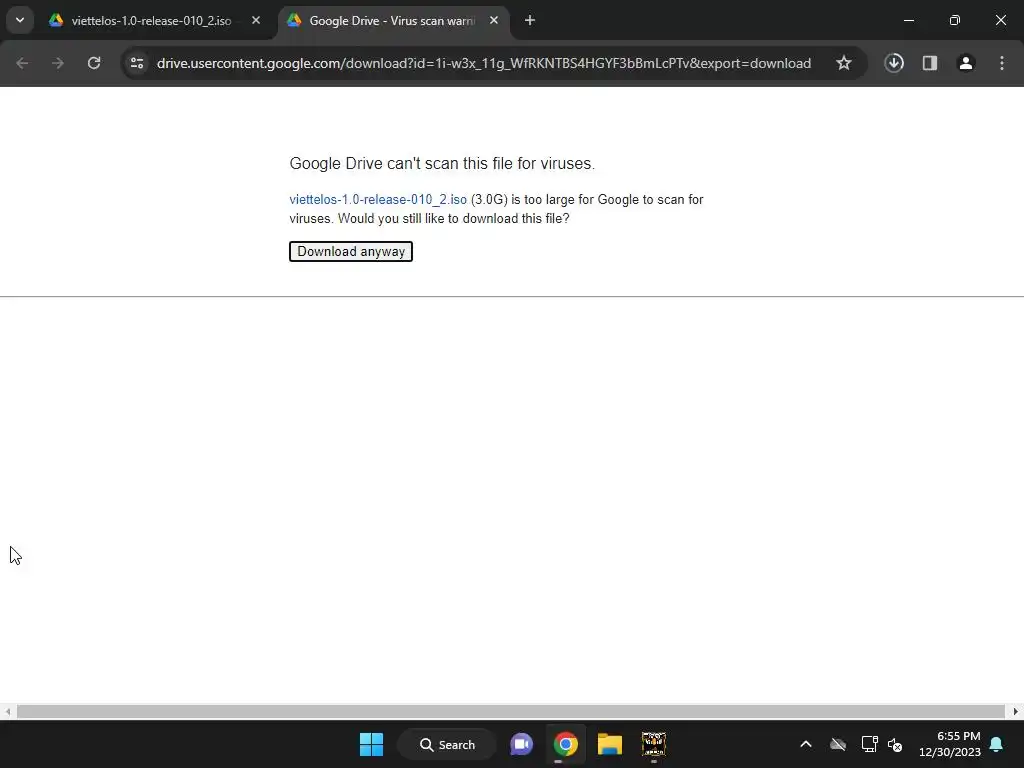
Task: Click the address bar URL
Action: (x=484, y=63)
